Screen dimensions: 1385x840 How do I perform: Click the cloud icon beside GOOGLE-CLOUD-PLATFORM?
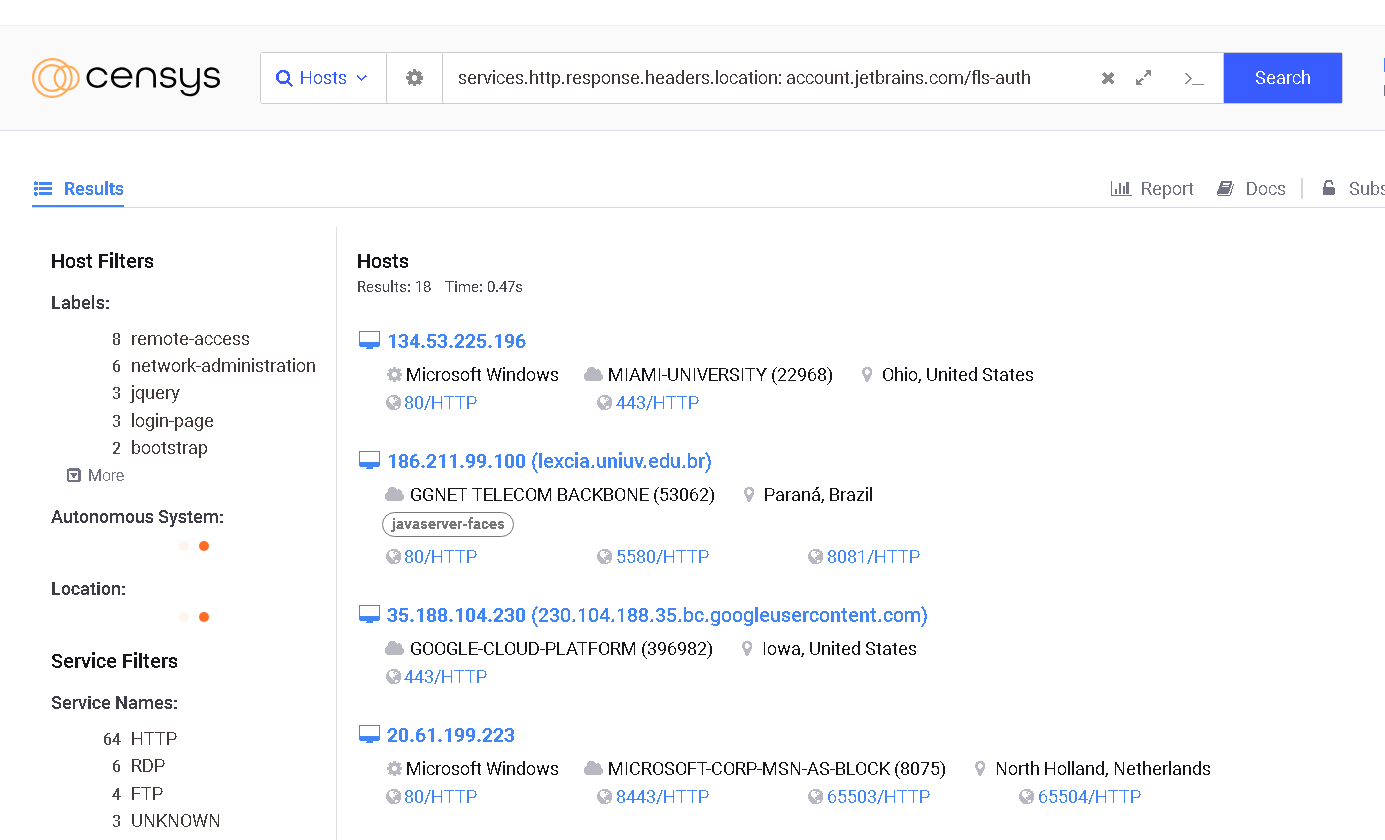394,649
